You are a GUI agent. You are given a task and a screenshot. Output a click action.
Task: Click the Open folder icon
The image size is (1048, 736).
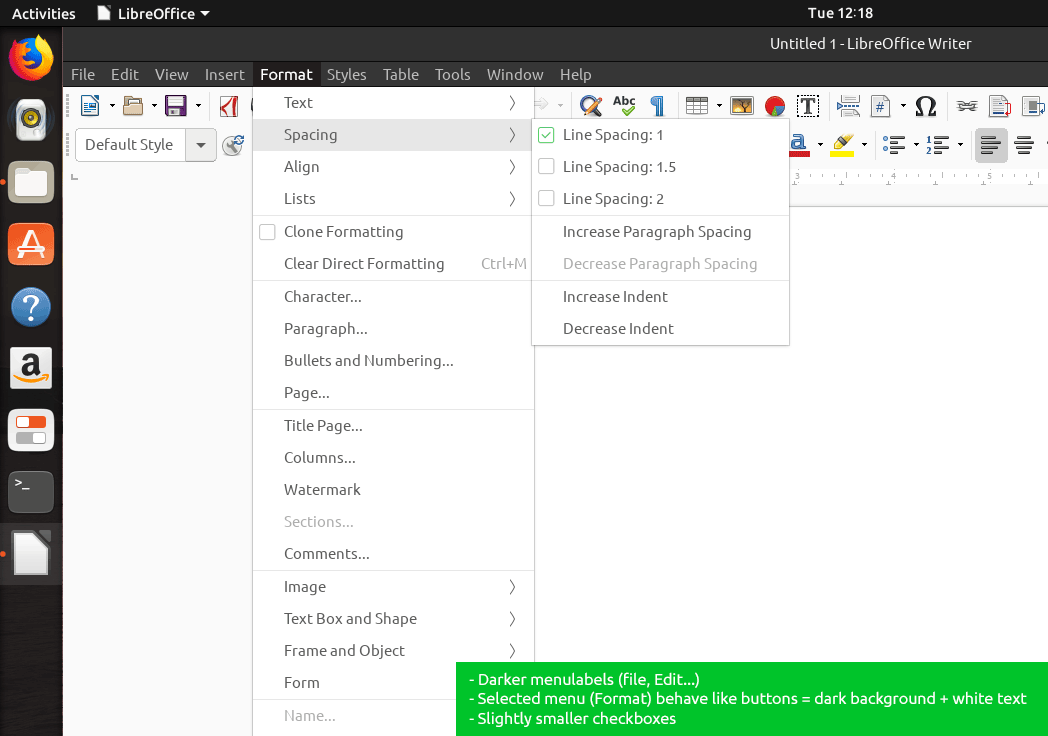(x=133, y=106)
